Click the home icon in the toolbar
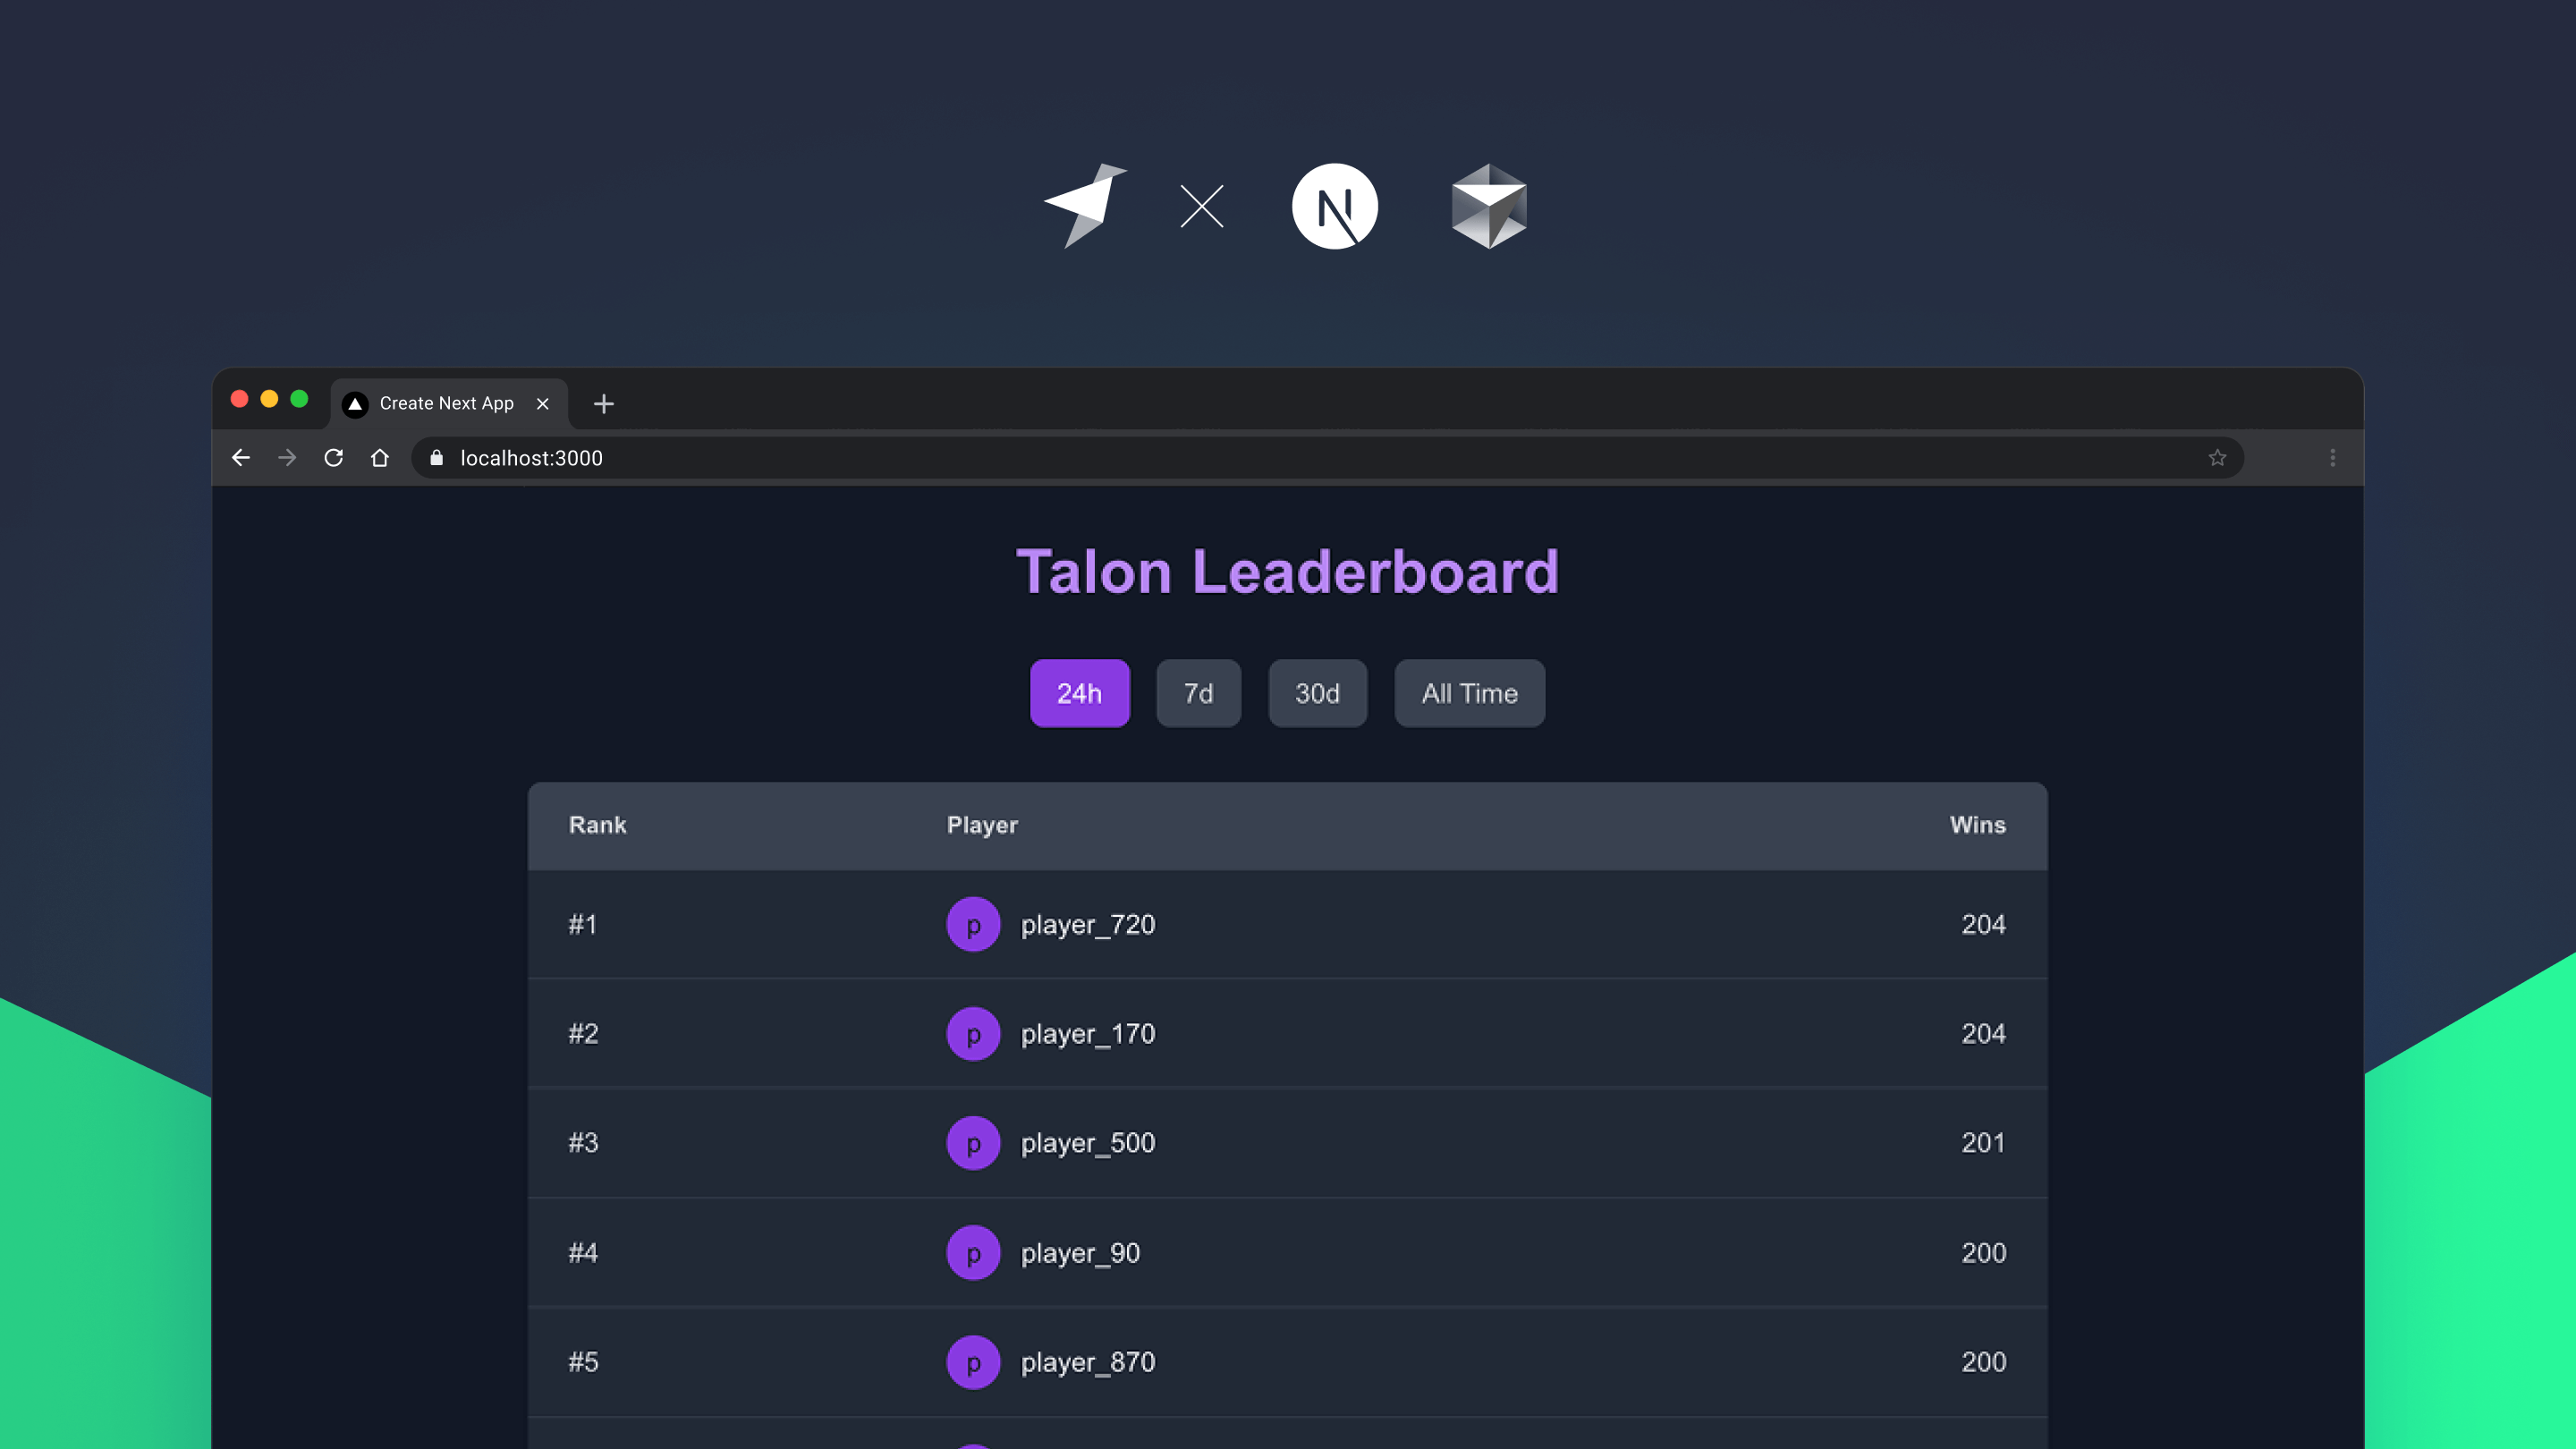This screenshot has height=1449, width=2576. pyautogui.click(x=380, y=458)
